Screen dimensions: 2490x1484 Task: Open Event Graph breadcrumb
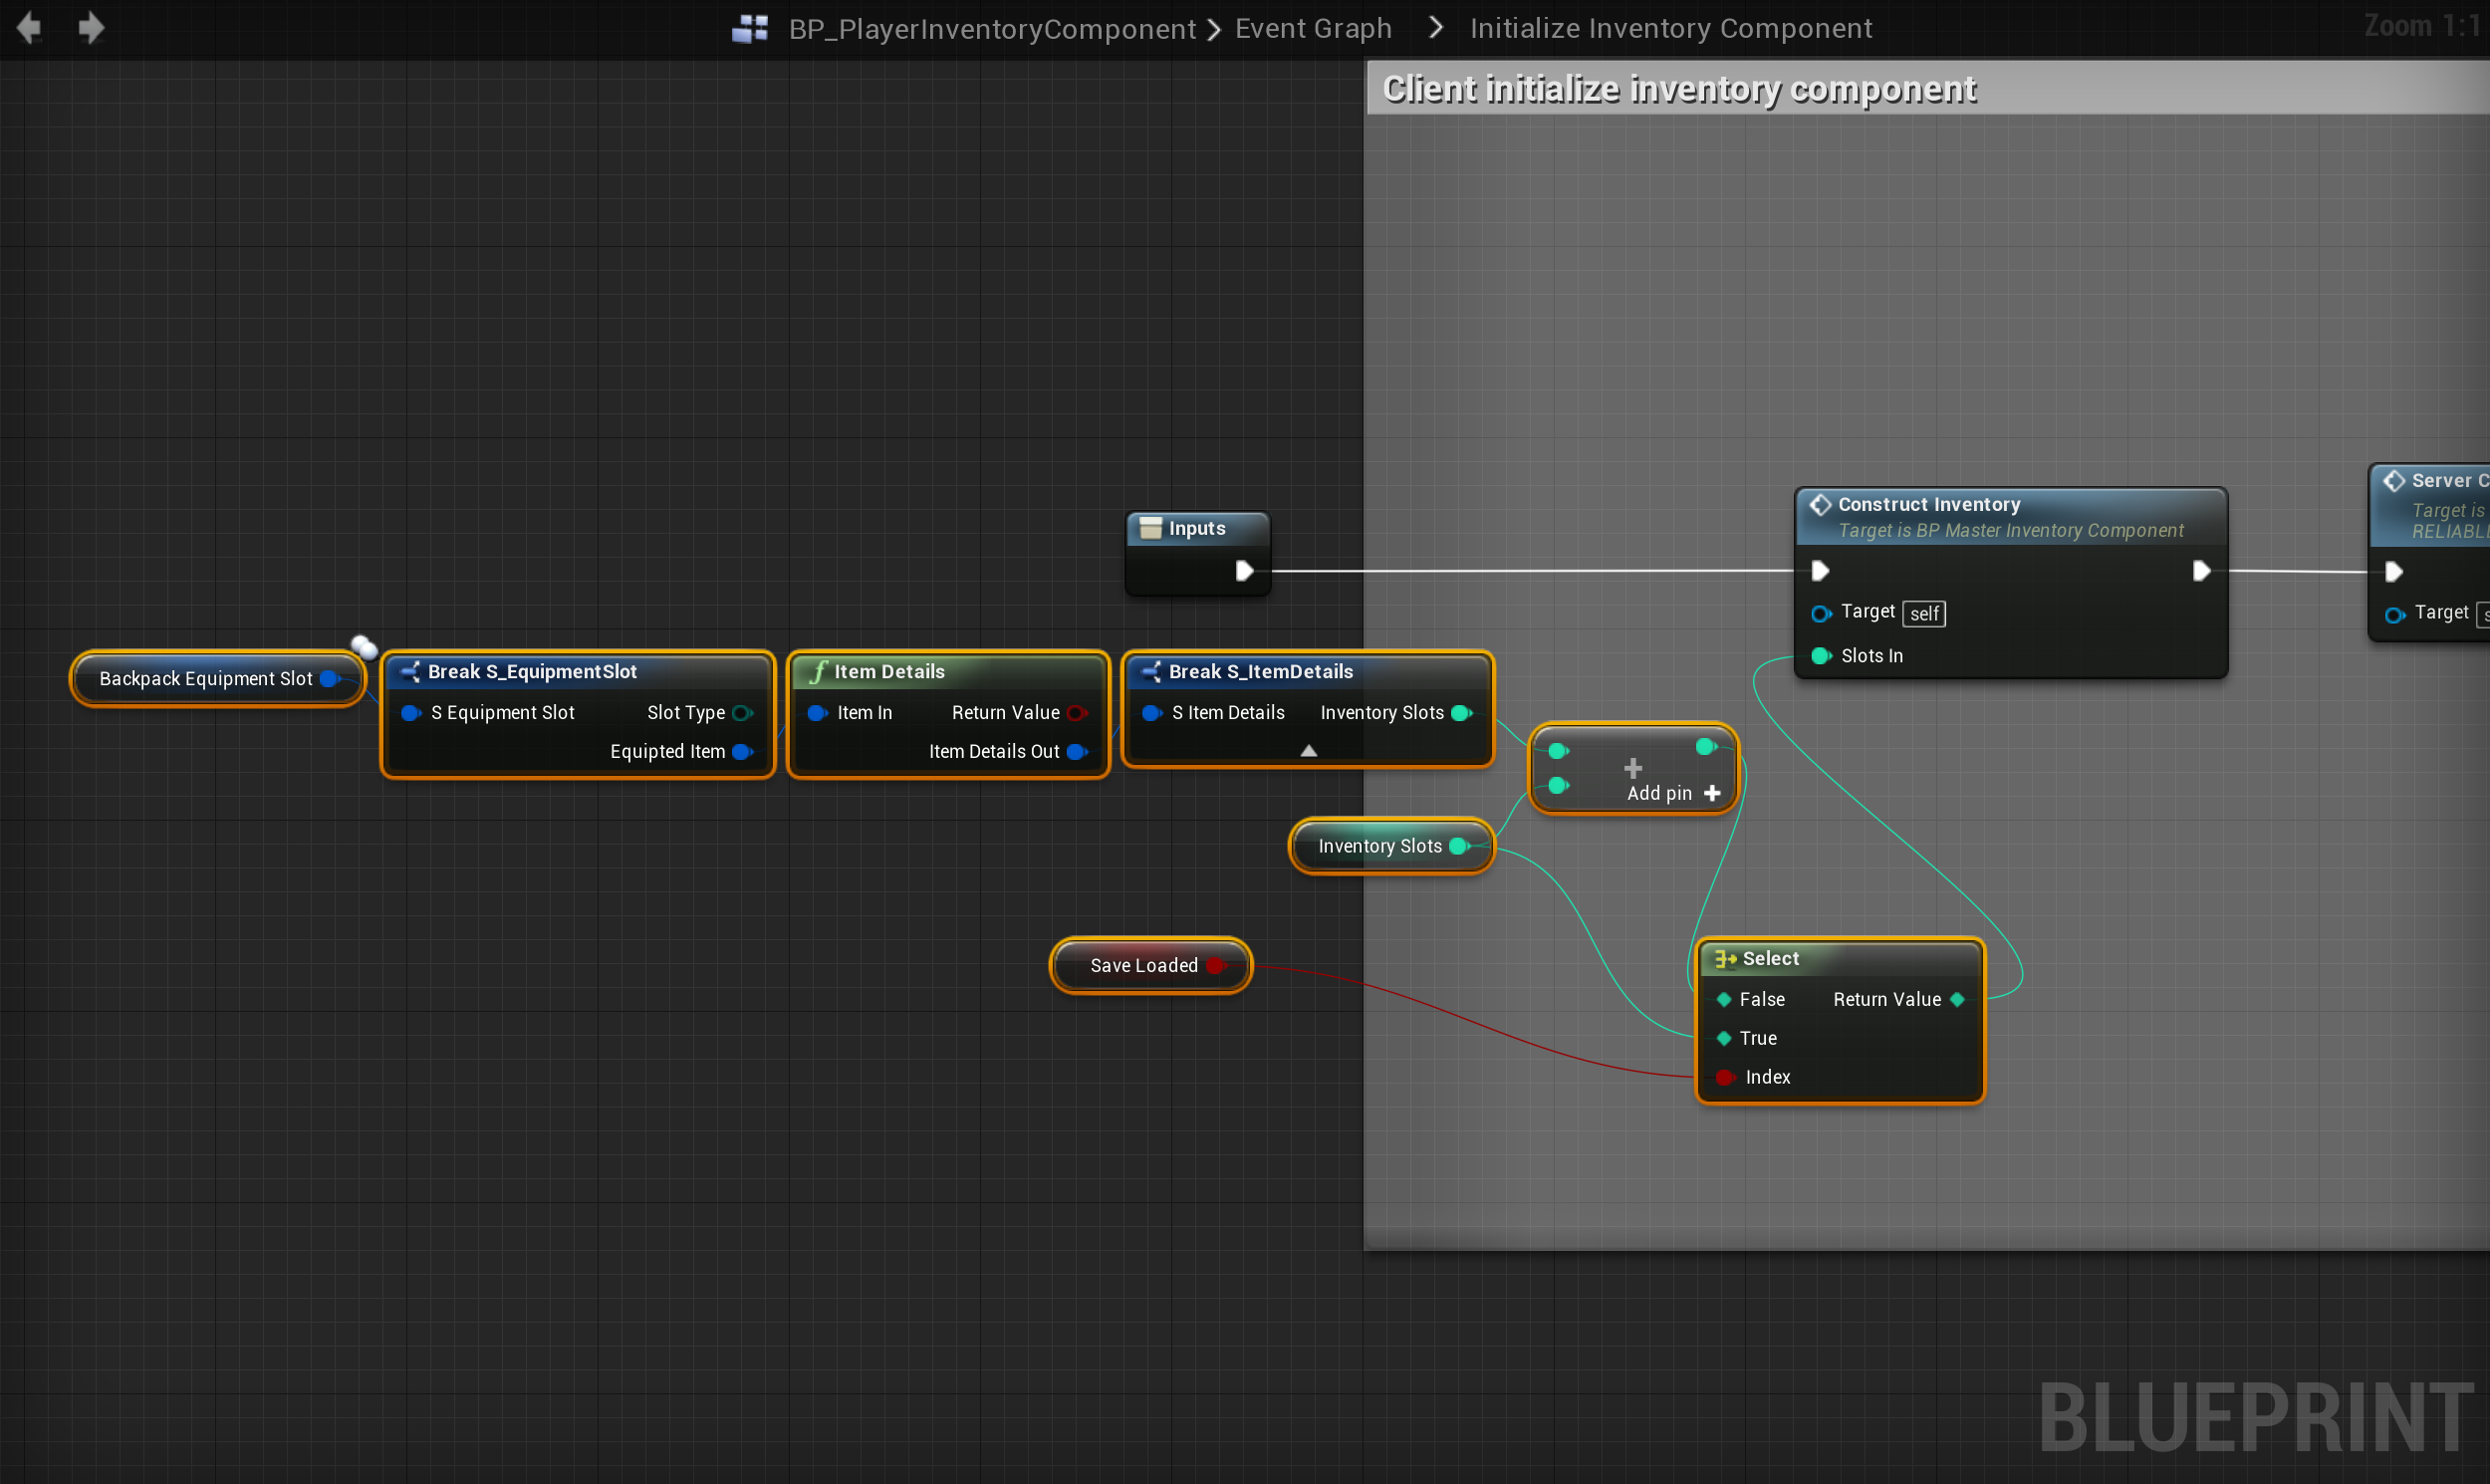click(x=1313, y=29)
